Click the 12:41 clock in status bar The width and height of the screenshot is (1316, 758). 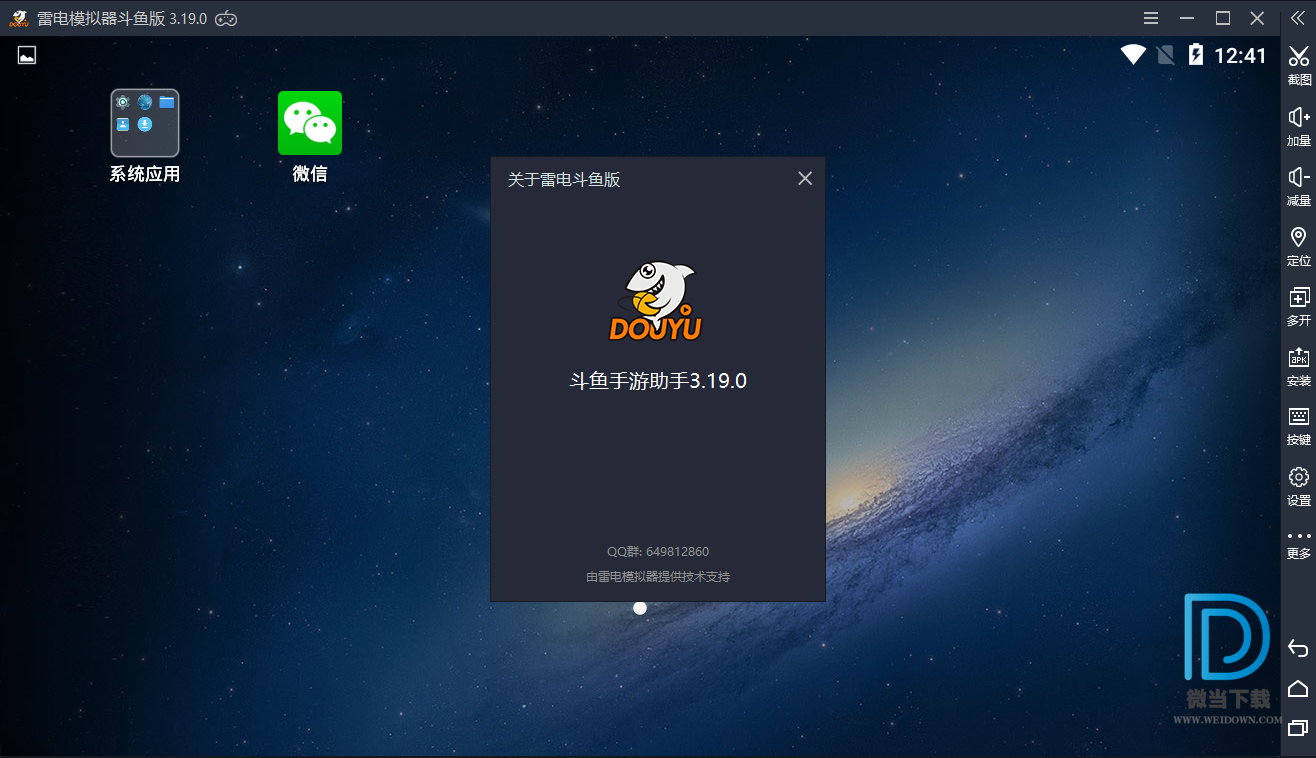[1240, 56]
